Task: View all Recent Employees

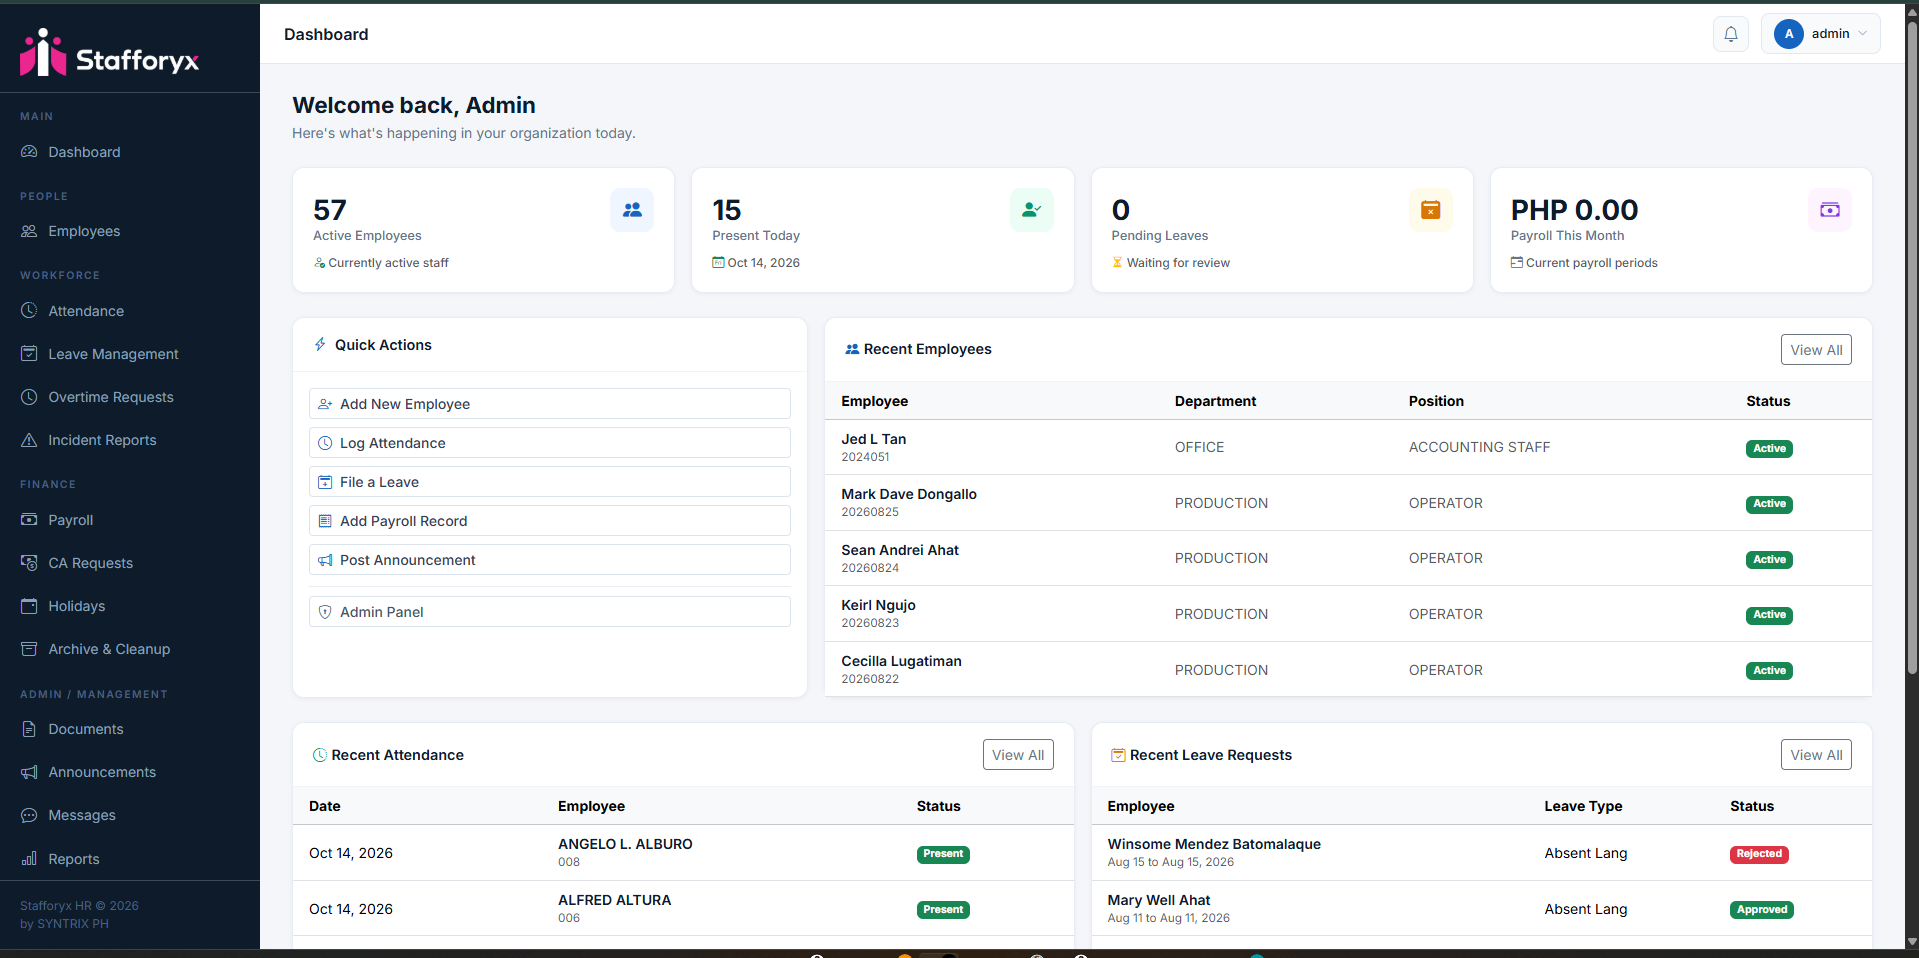Action: [1816, 350]
